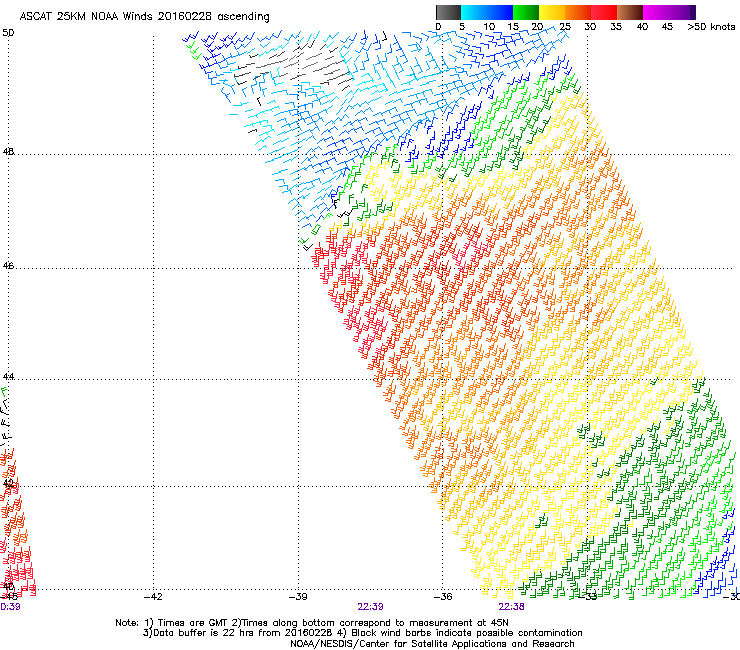
Task: Click the latitude label '50' on the left axis
Action: coord(8,33)
